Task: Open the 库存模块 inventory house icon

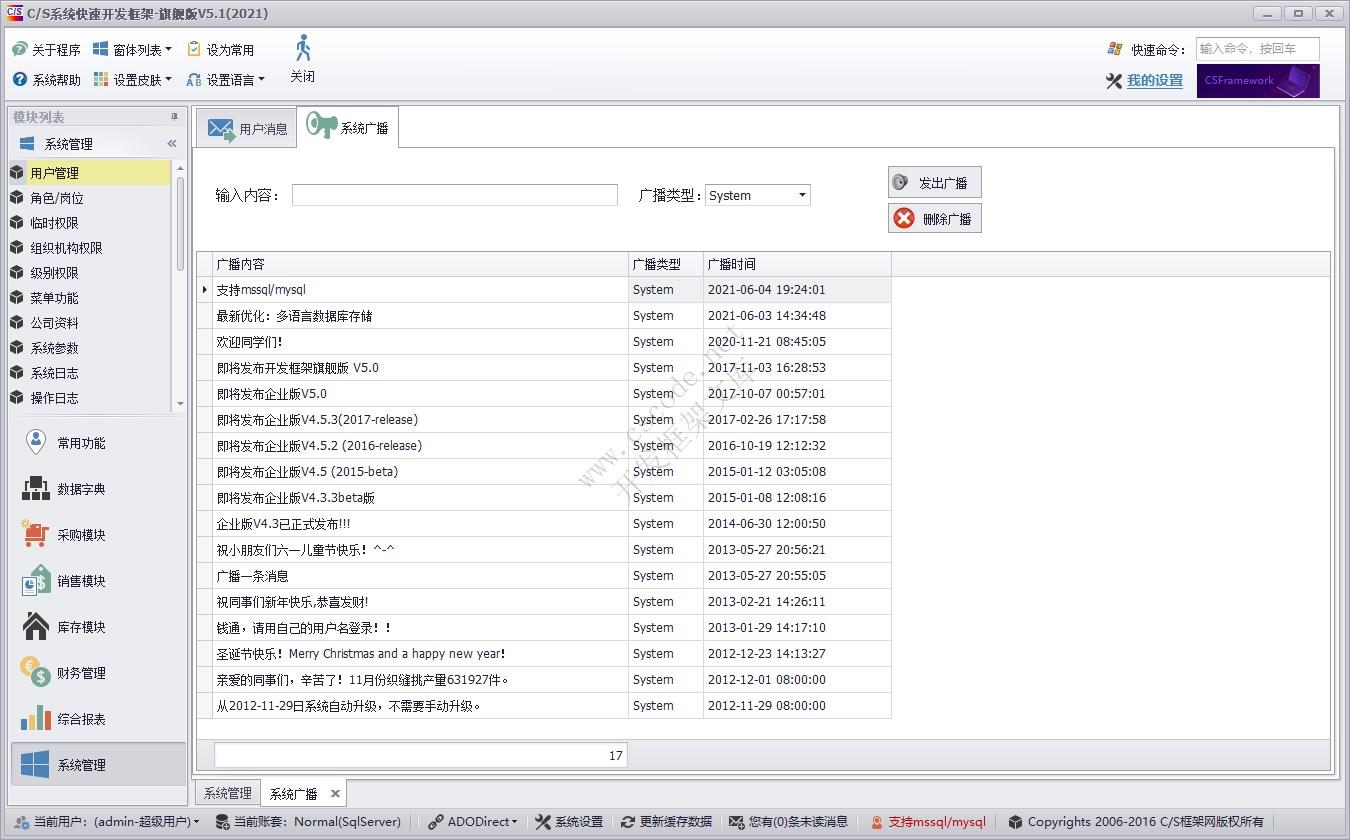Action: click(x=35, y=625)
